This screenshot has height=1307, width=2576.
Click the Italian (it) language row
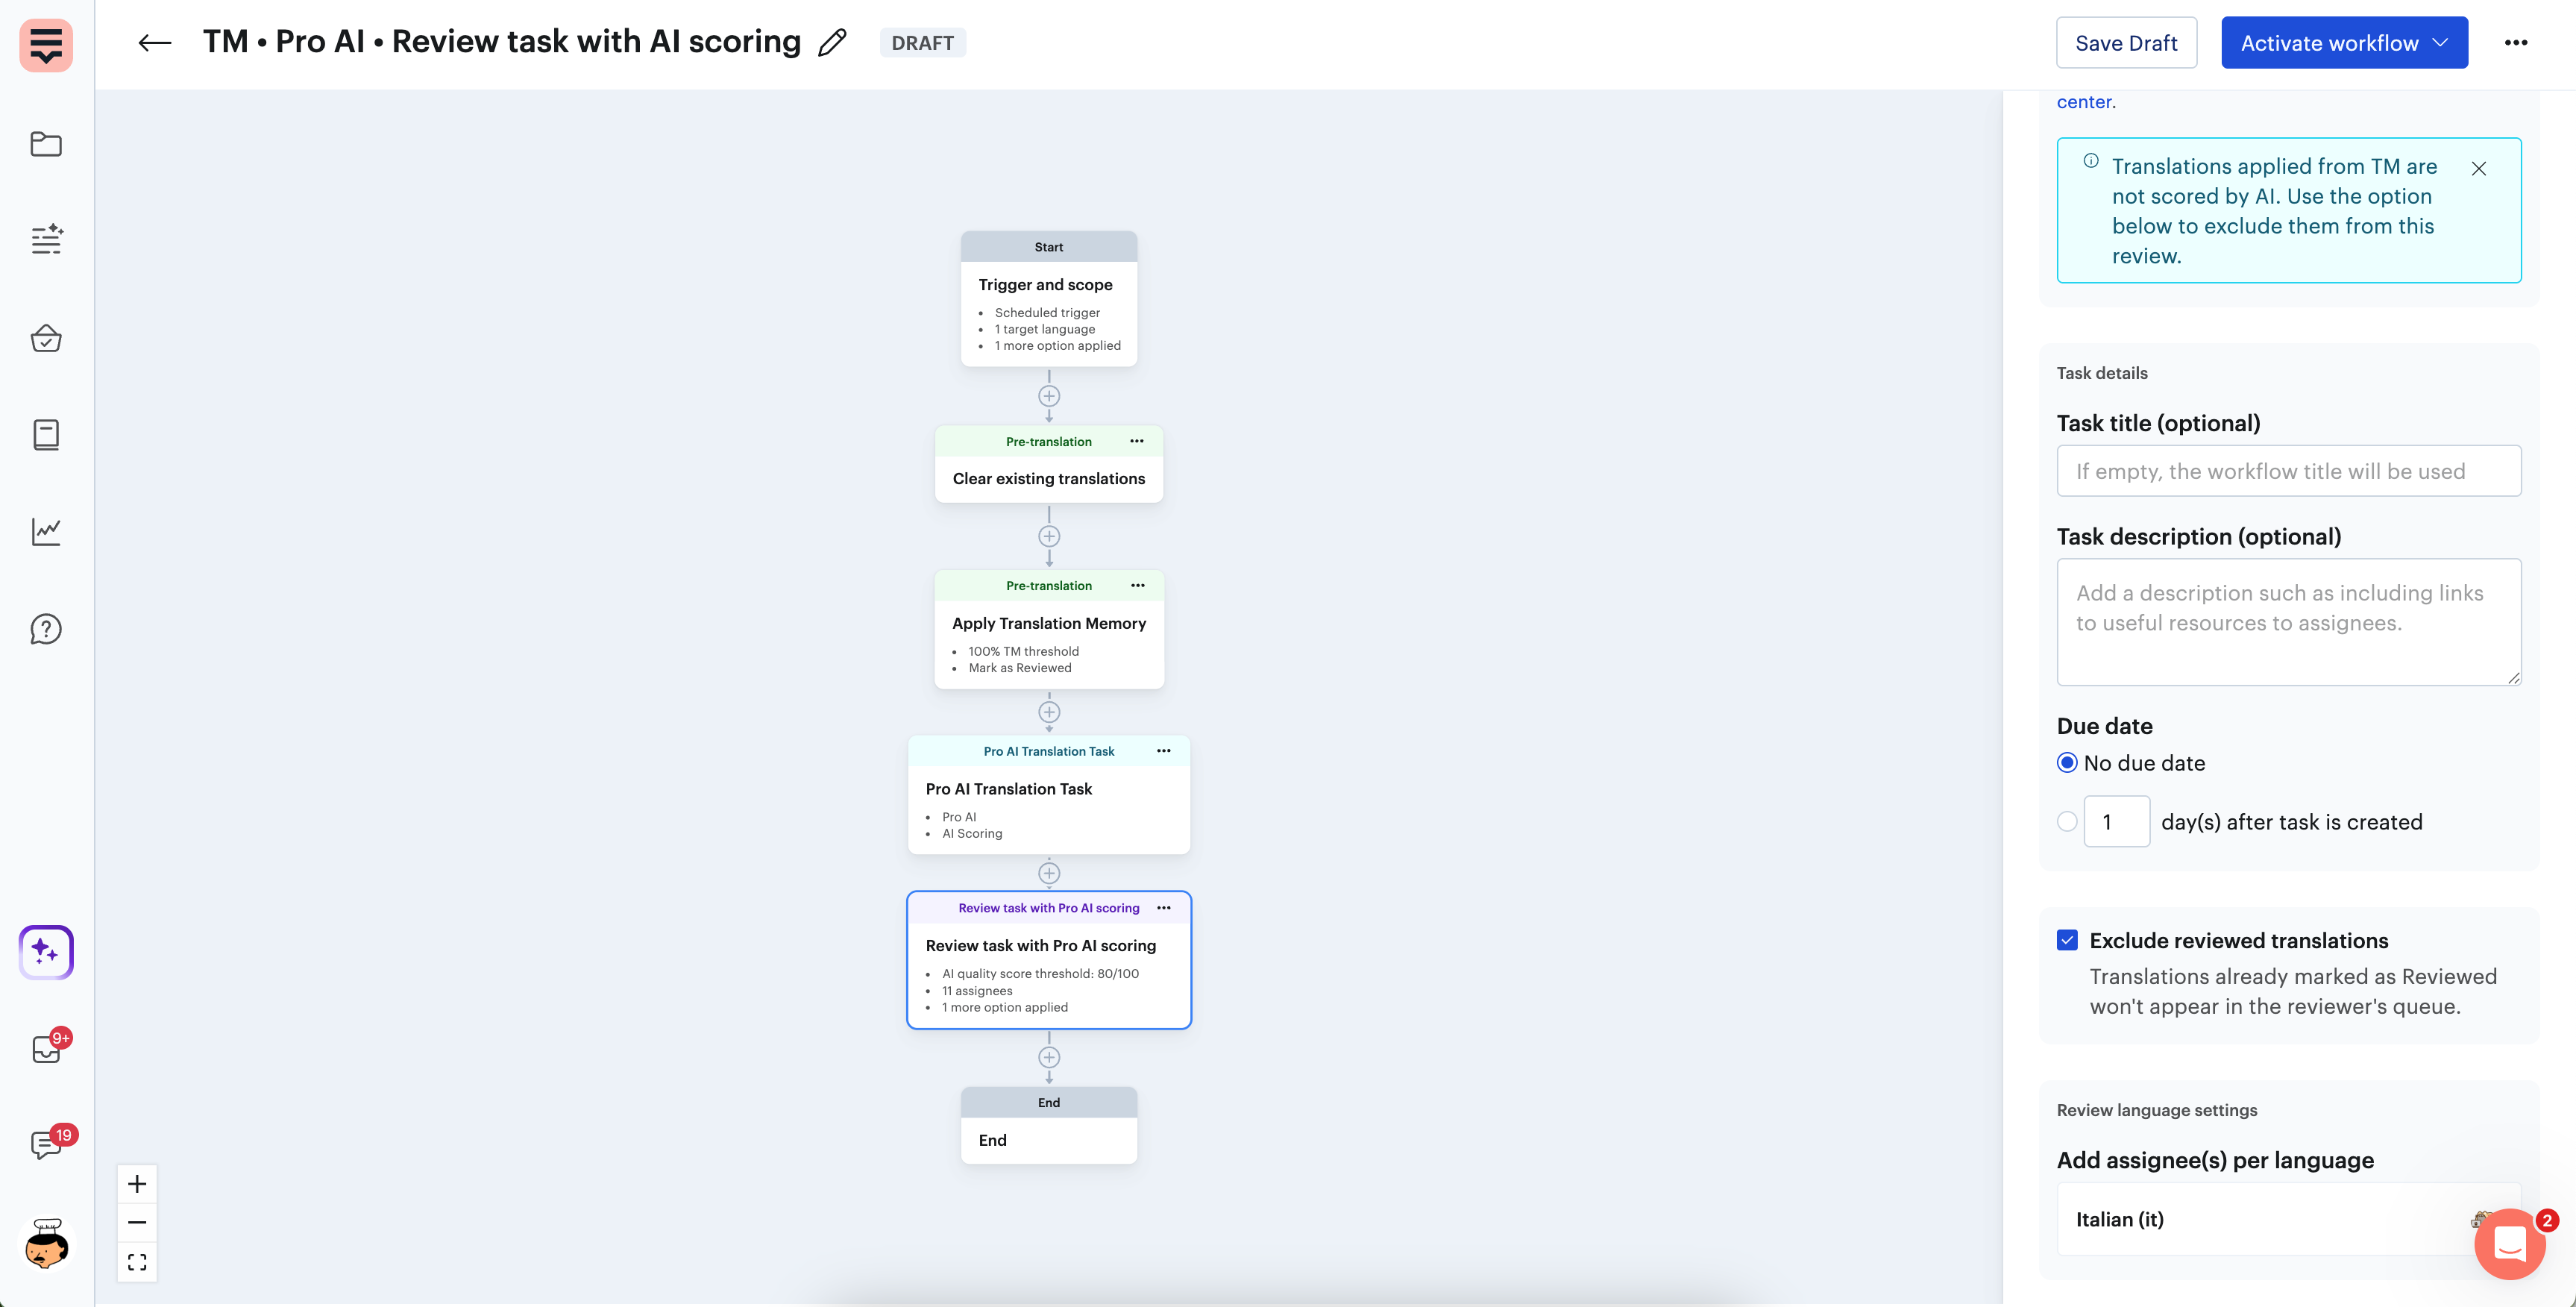pos(2288,1220)
